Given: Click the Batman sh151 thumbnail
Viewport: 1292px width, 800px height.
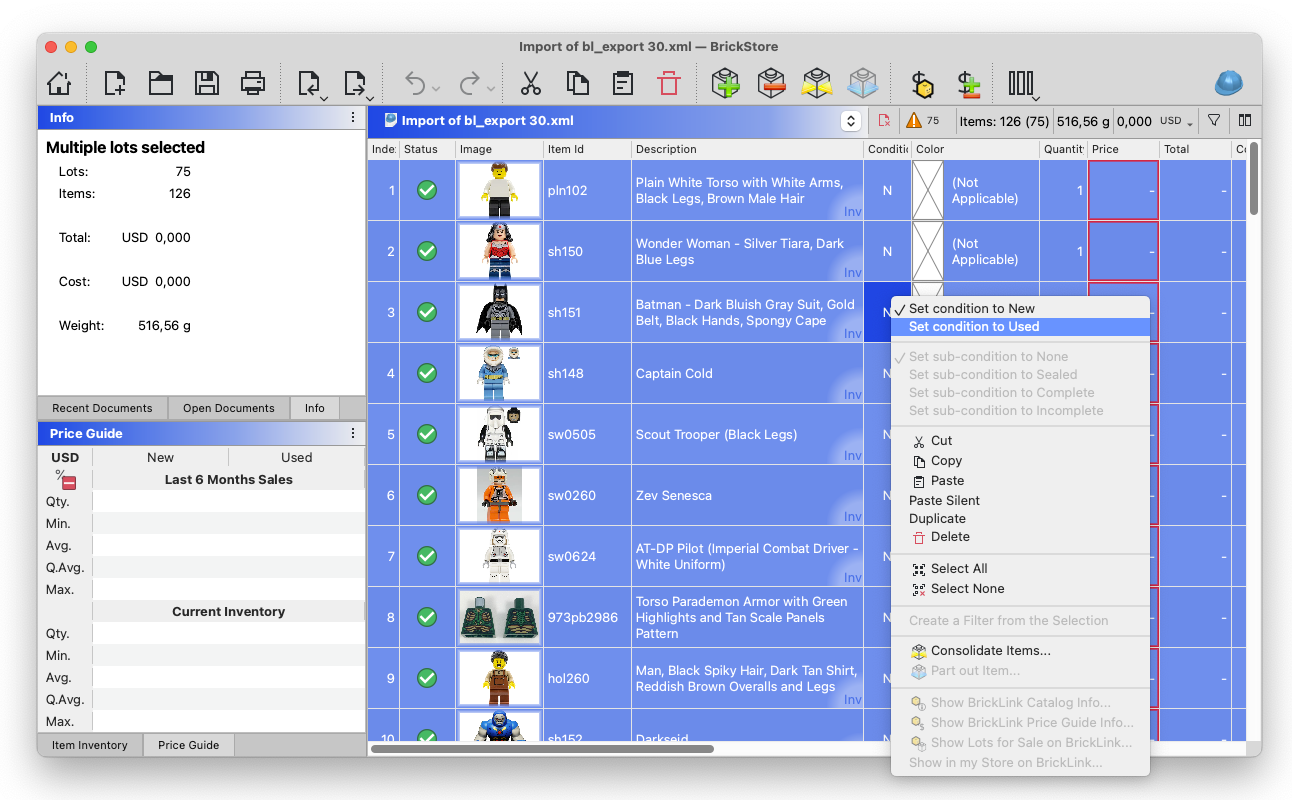Looking at the screenshot, I should pyautogui.click(x=499, y=312).
